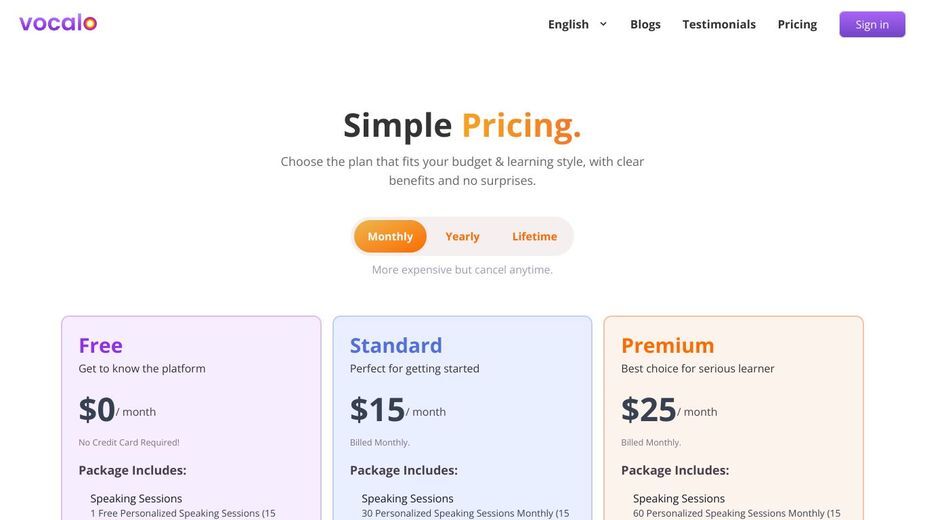The width and height of the screenshot is (925, 520).
Task: Go to Blogs page
Action: point(645,24)
